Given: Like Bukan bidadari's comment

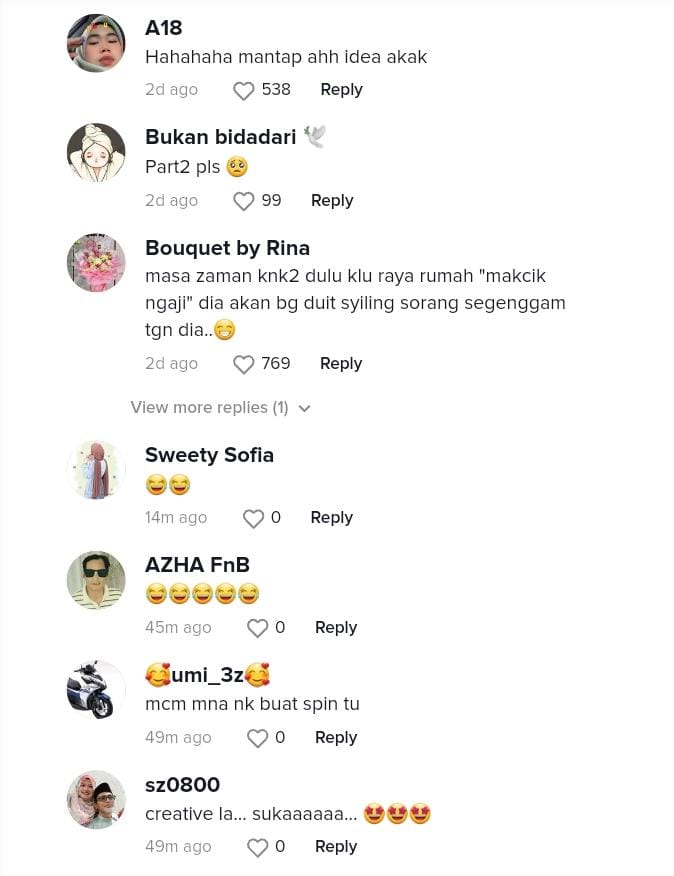Looking at the screenshot, I should pos(244,201).
